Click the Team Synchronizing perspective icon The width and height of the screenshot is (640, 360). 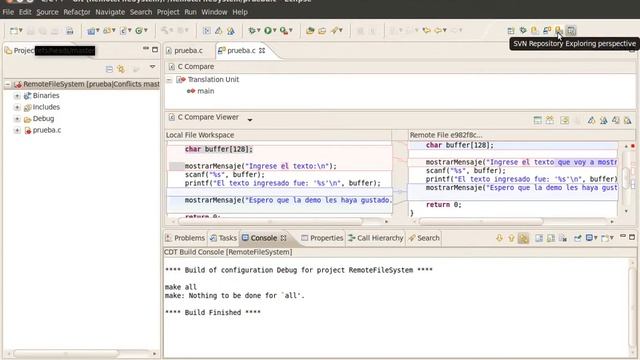(x=547, y=31)
